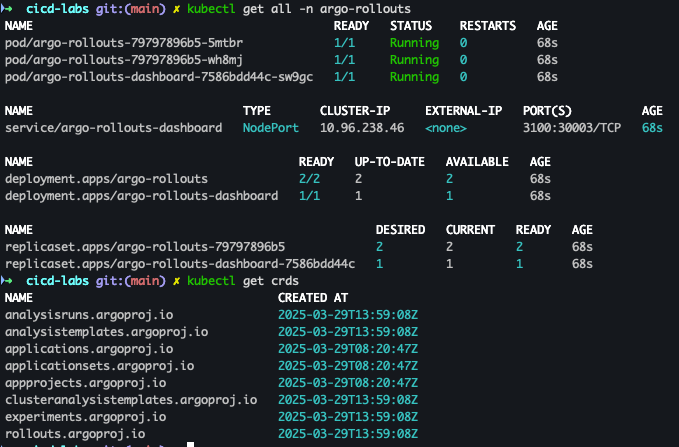The width and height of the screenshot is (679, 447).
Task: Click the DESIRED column header
Action: click(x=401, y=230)
